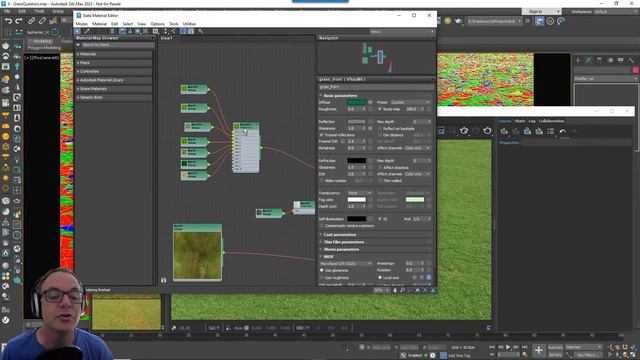Expand the Maps group in browser
Image resolution: width=640 pixels, height=360 pixels.
pos(114,63)
